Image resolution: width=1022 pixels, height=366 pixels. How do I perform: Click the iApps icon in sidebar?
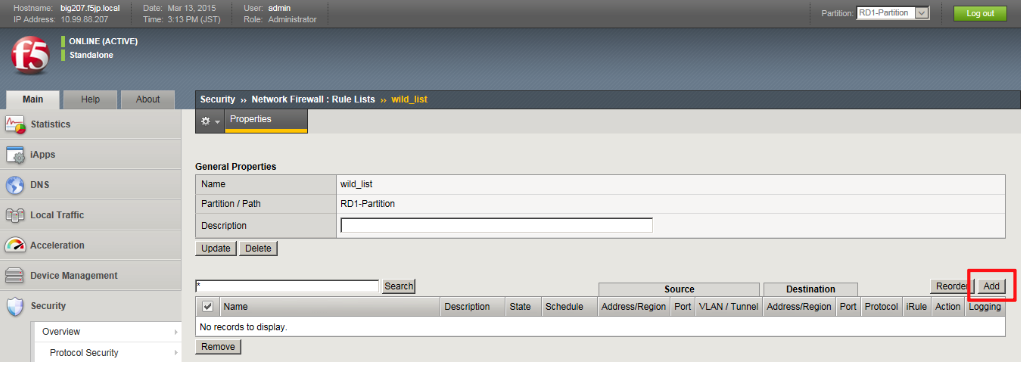click(15, 155)
